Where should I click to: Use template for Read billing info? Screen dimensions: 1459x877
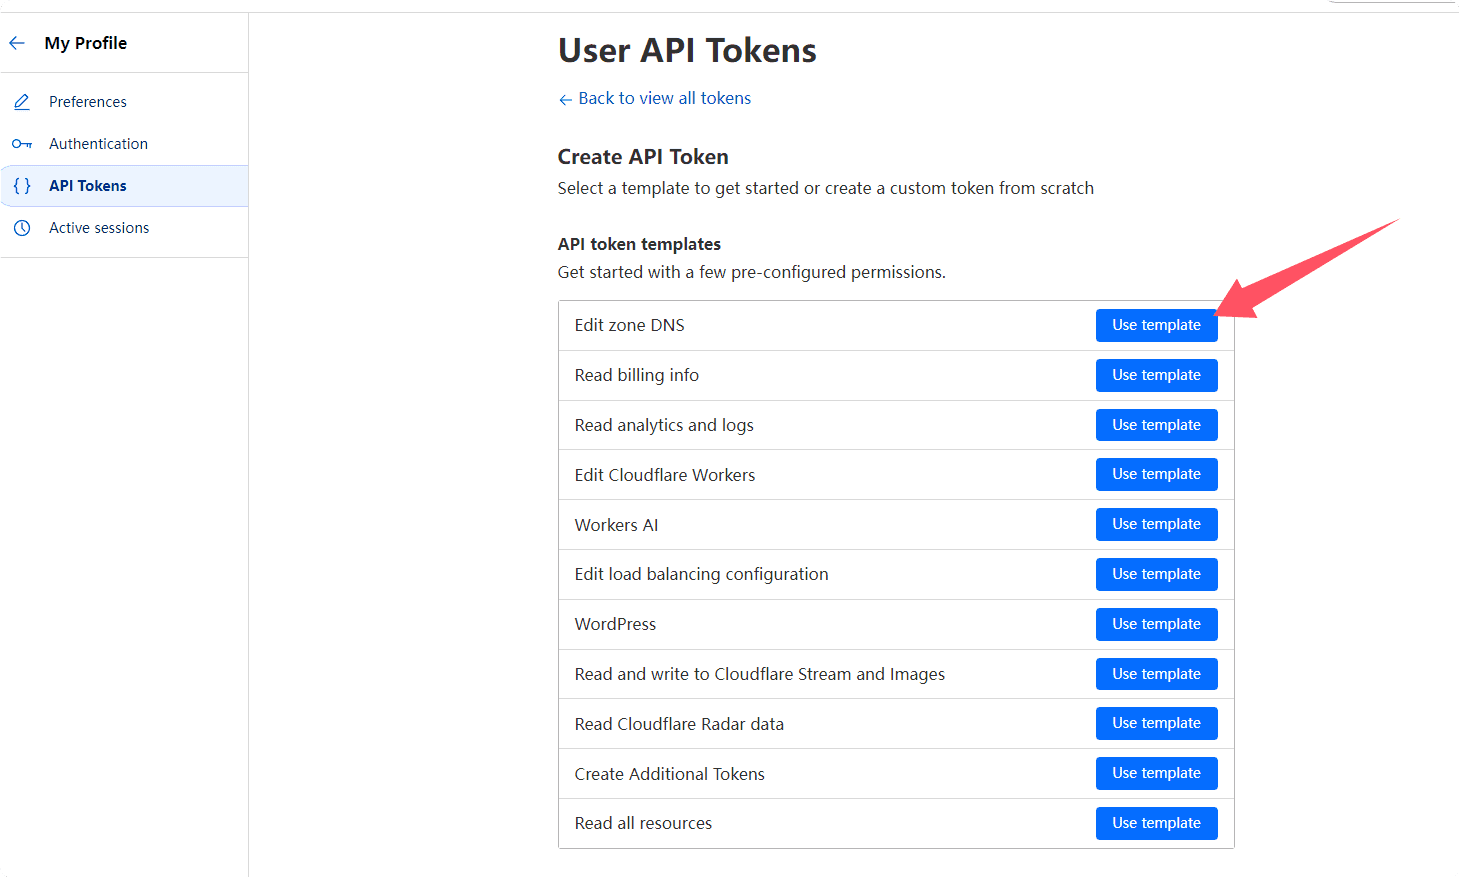click(x=1156, y=375)
